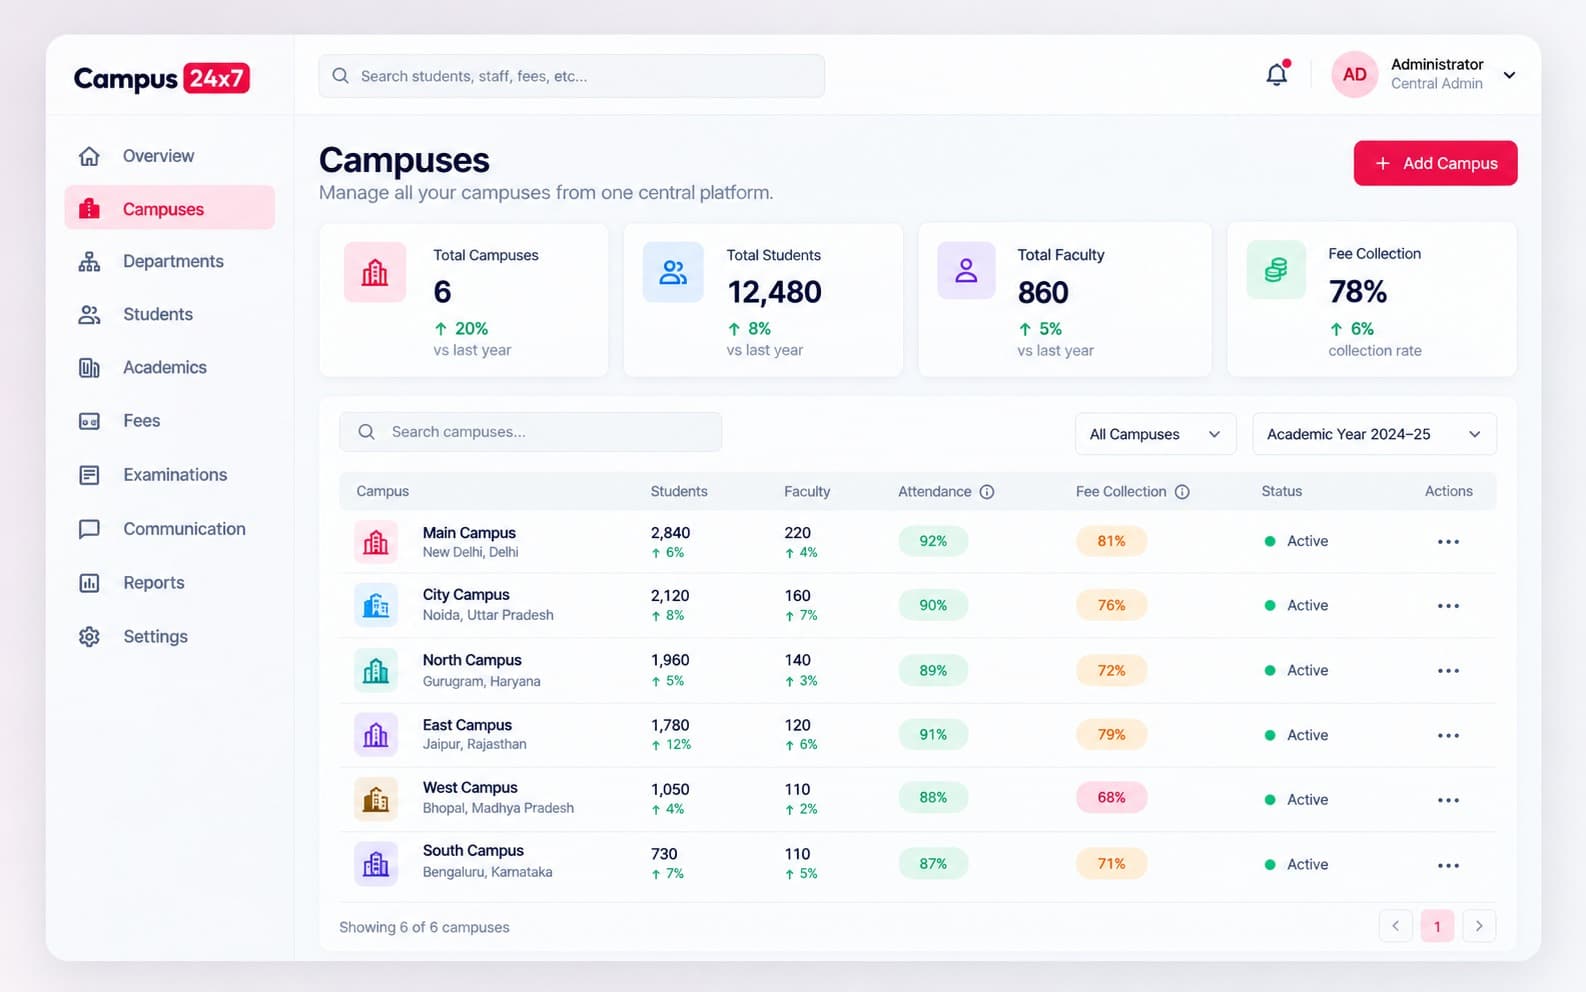Expand the Administrator account chevron

[1510, 75]
